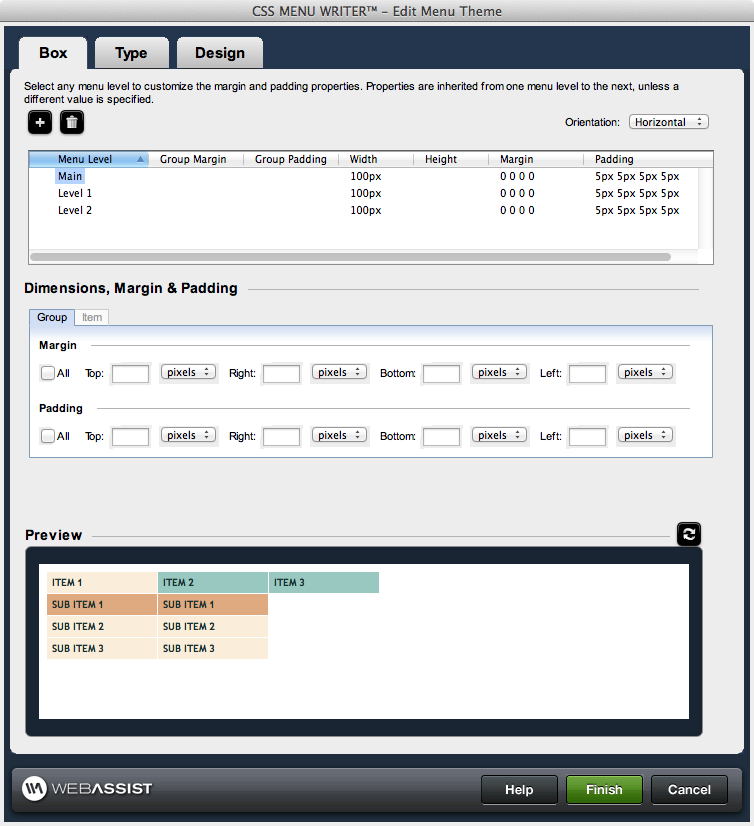Switch to the Design tab
Screen dimensions: 754x826
point(220,53)
